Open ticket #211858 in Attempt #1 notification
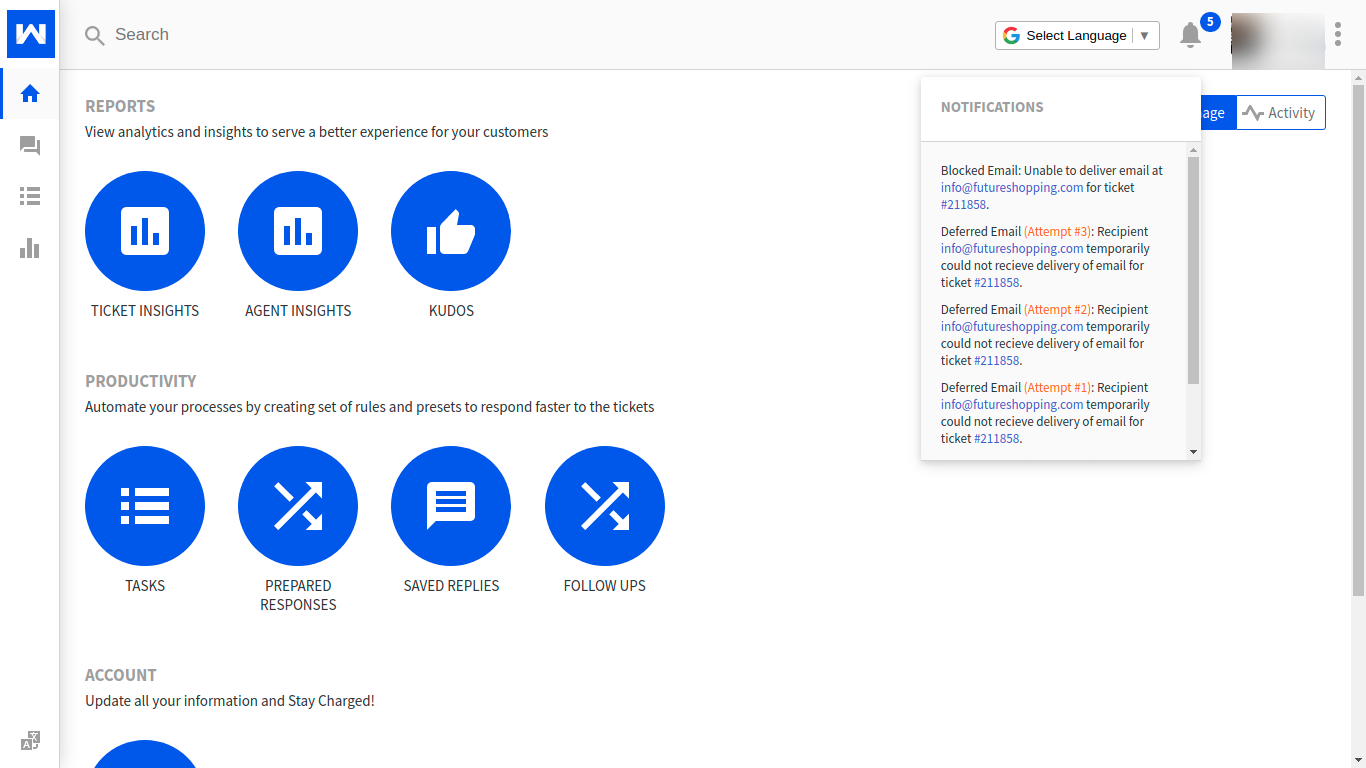The width and height of the screenshot is (1366, 768). pyautogui.click(x=997, y=438)
